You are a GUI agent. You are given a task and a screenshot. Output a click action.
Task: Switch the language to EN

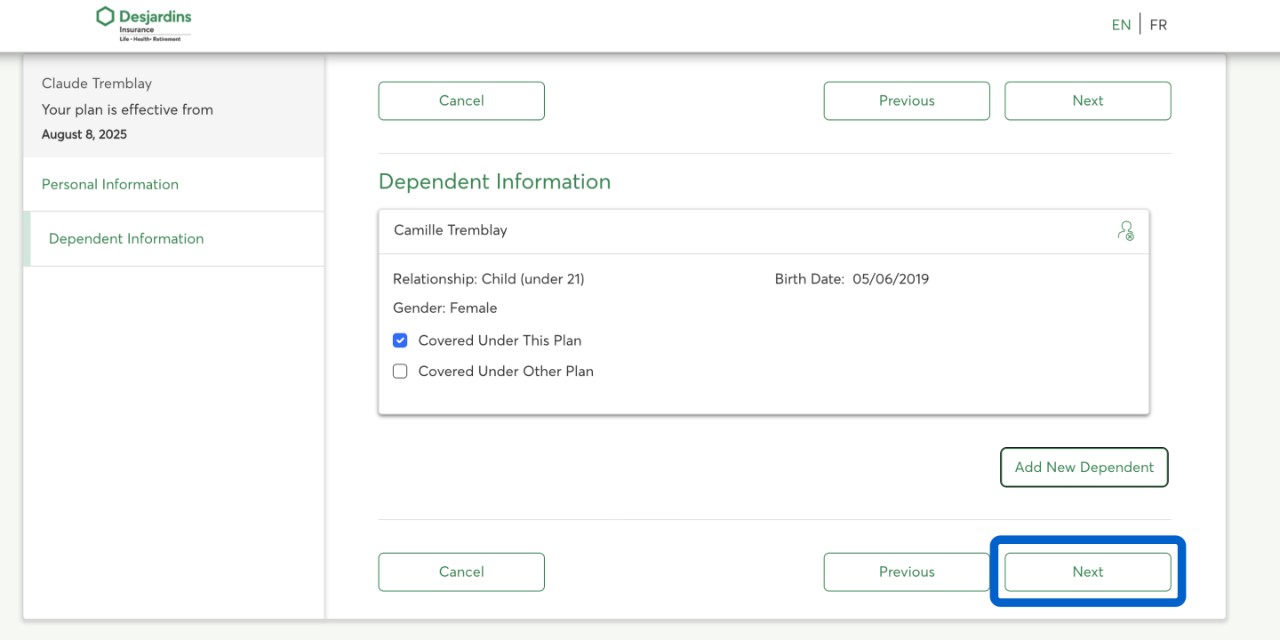[1121, 25]
